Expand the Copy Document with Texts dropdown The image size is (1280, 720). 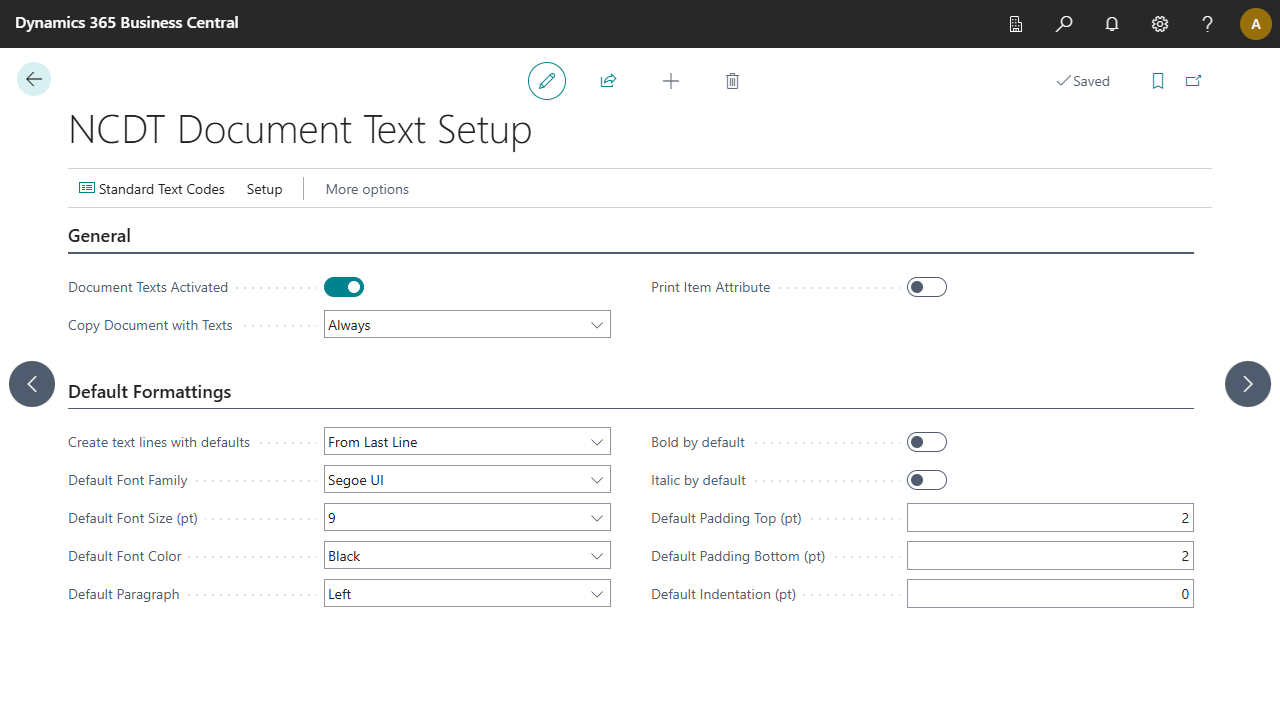coord(467,325)
